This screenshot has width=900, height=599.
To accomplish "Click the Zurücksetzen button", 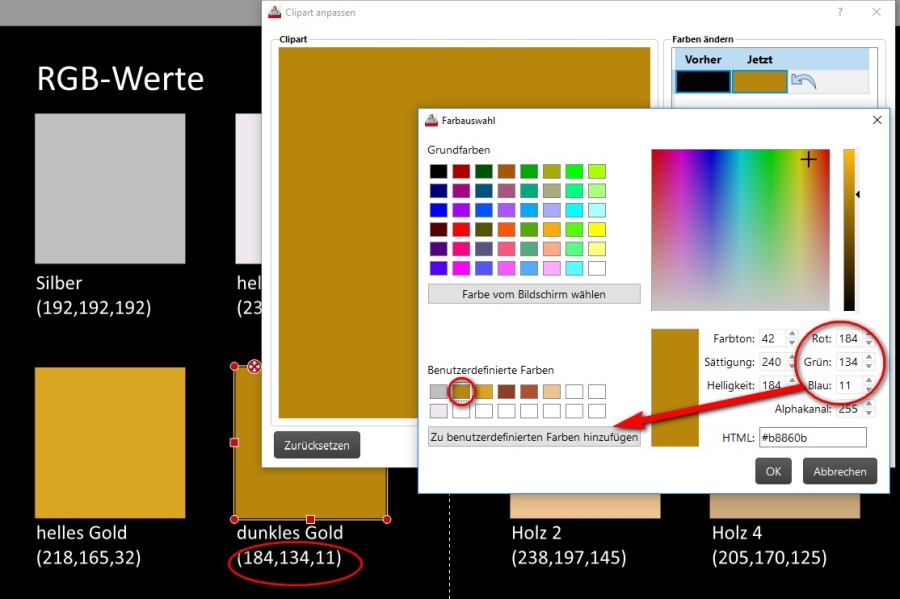I will click(316, 445).
